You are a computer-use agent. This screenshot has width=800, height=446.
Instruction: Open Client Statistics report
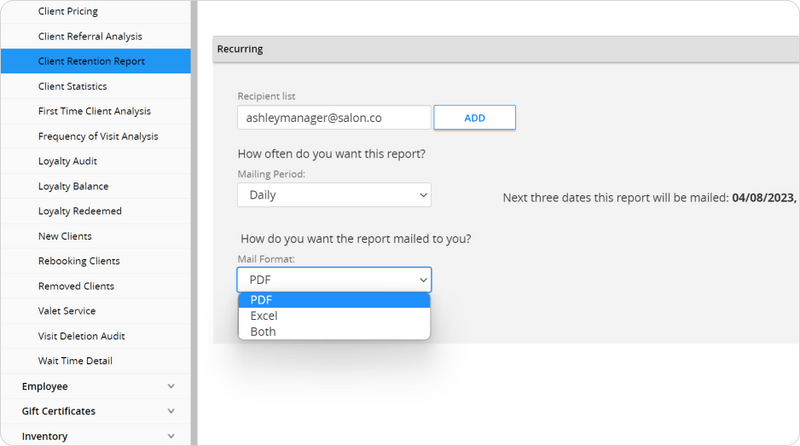click(72, 86)
